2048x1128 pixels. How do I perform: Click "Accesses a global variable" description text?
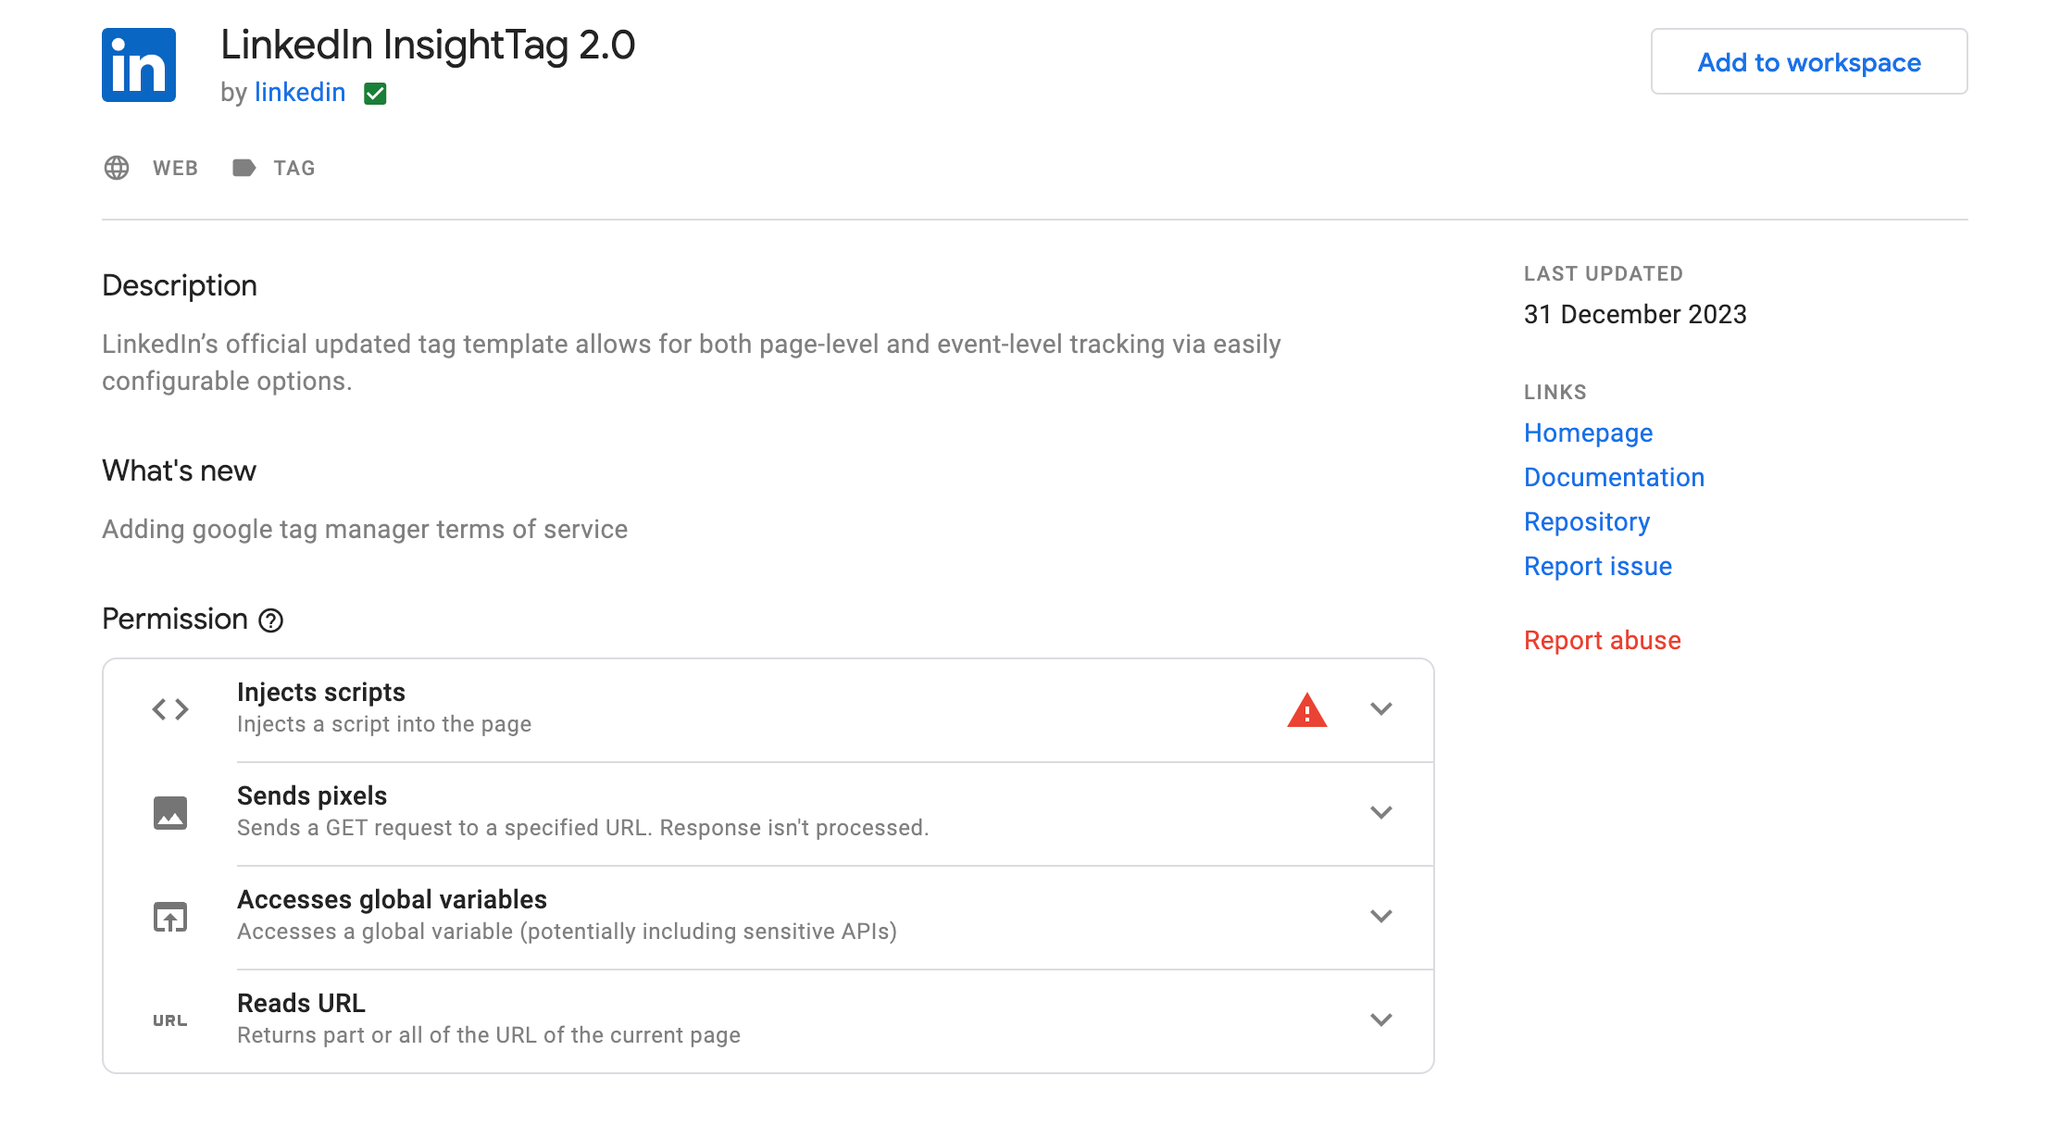(x=567, y=932)
